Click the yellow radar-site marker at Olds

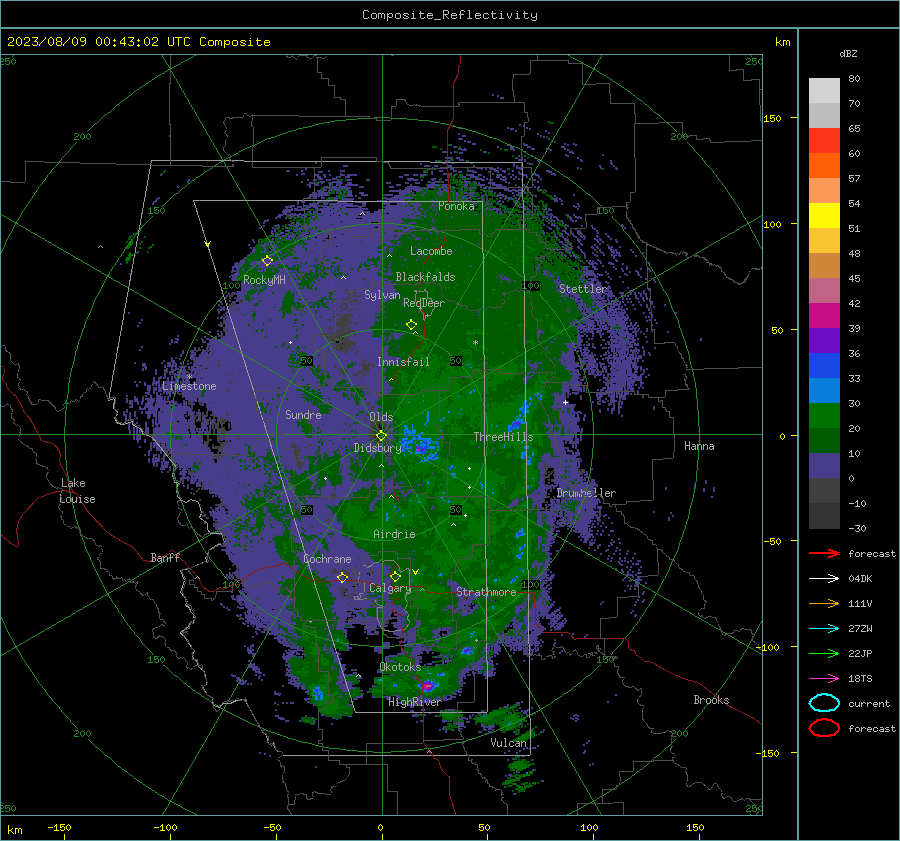pyautogui.click(x=381, y=435)
